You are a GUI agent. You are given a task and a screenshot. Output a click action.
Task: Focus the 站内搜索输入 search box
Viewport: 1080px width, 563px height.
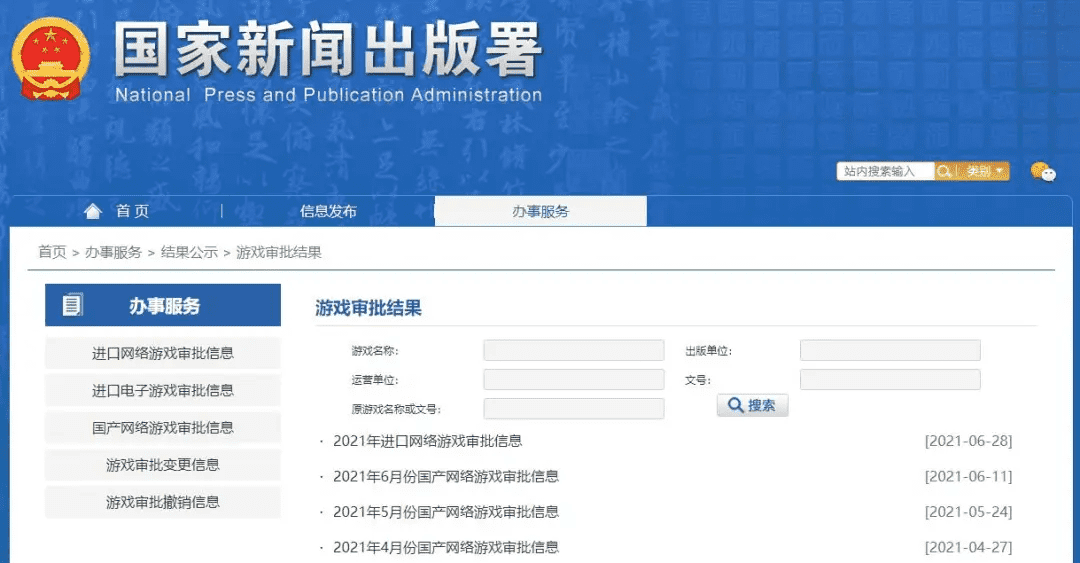(x=885, y=171)
